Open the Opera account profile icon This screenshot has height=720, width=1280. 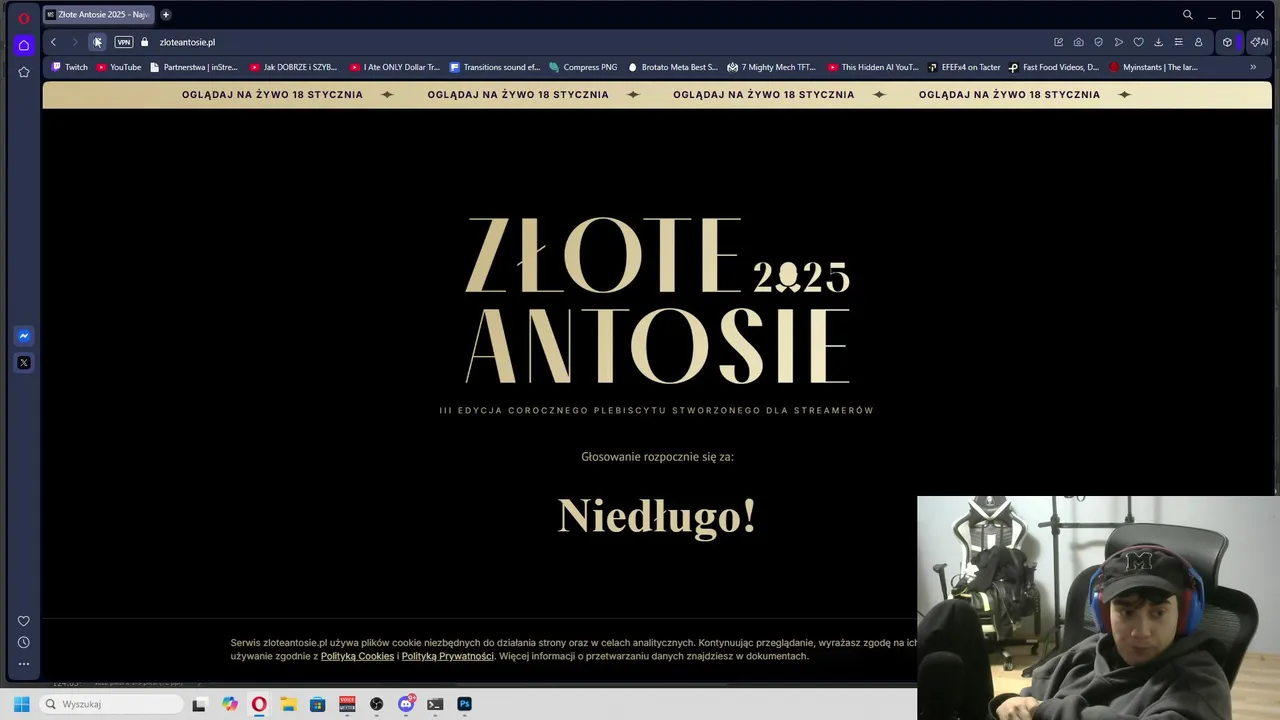coord(1199,42)
